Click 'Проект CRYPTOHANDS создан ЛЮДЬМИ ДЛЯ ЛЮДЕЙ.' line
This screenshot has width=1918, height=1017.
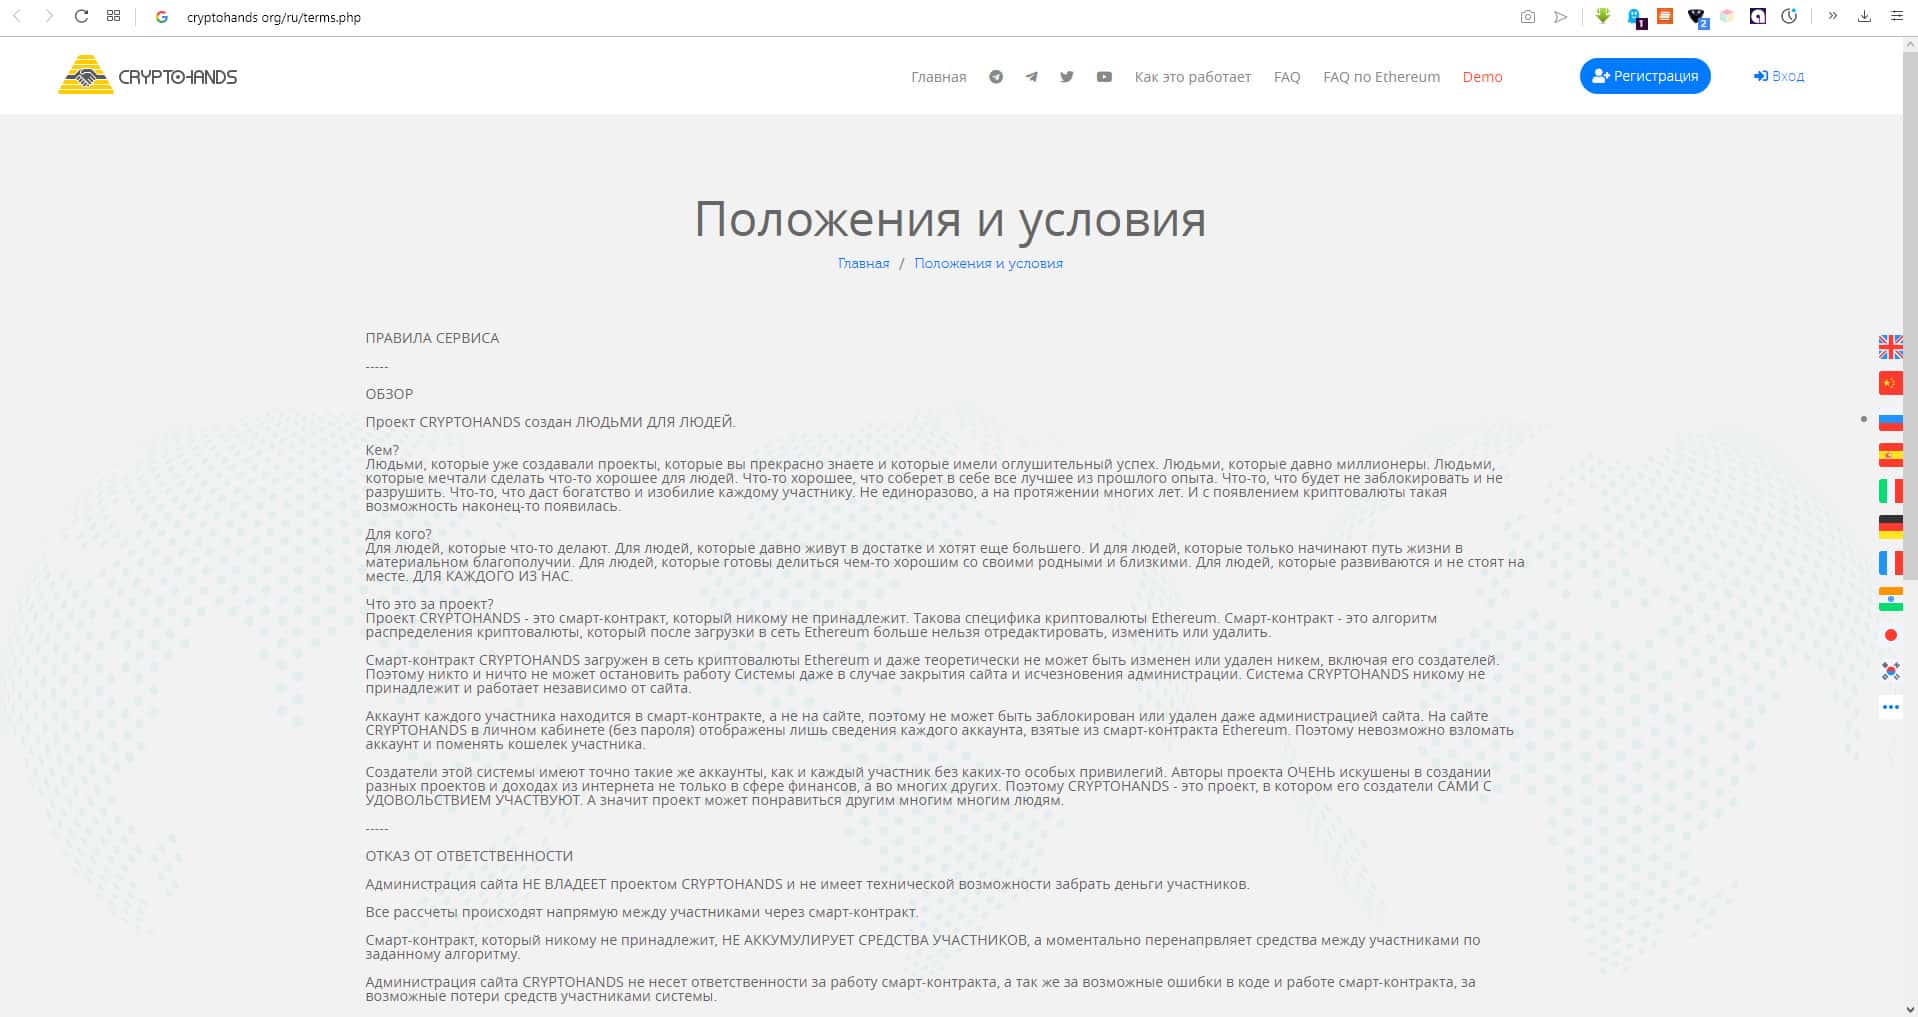point(550,422)
